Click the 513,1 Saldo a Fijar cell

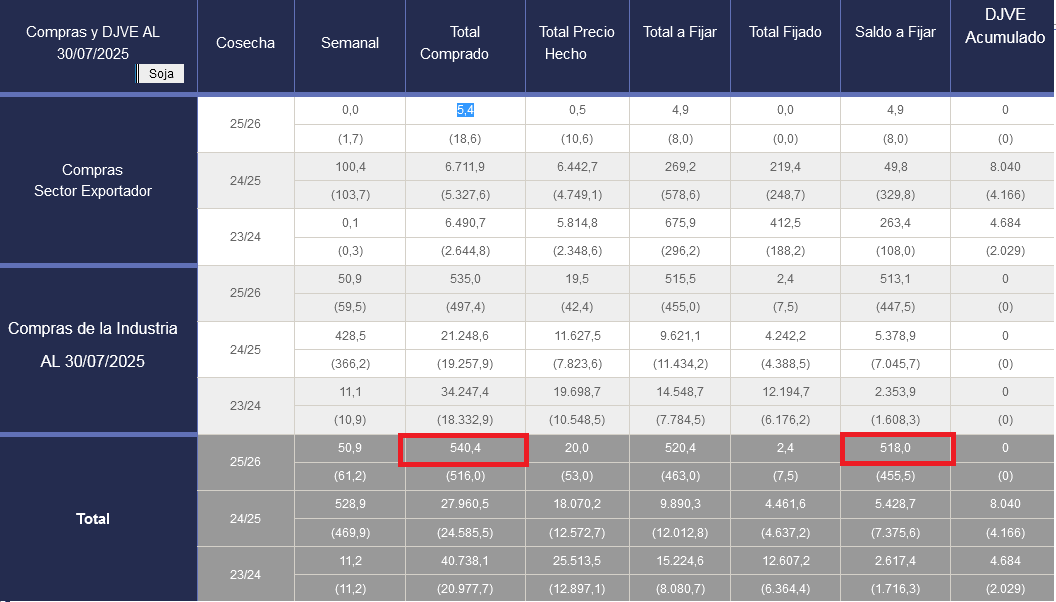(x=895, y=279)
